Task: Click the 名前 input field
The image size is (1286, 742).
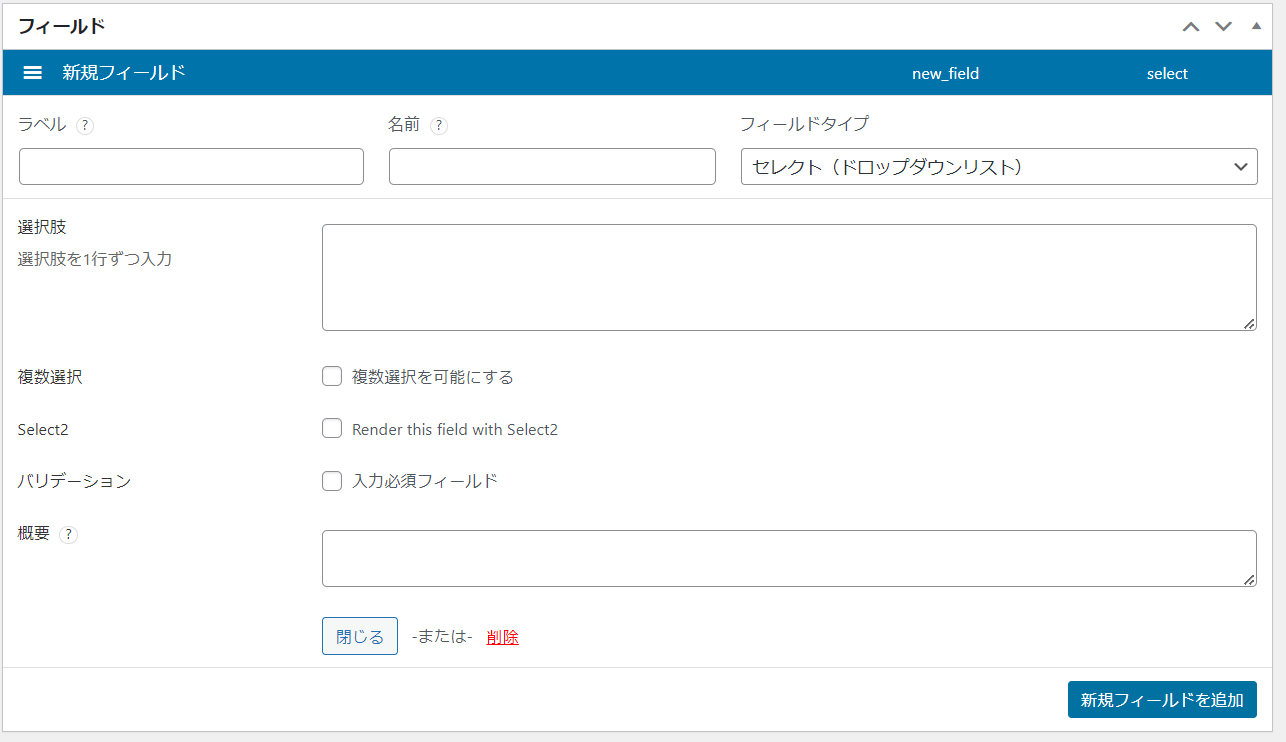Action: (552, 167)
